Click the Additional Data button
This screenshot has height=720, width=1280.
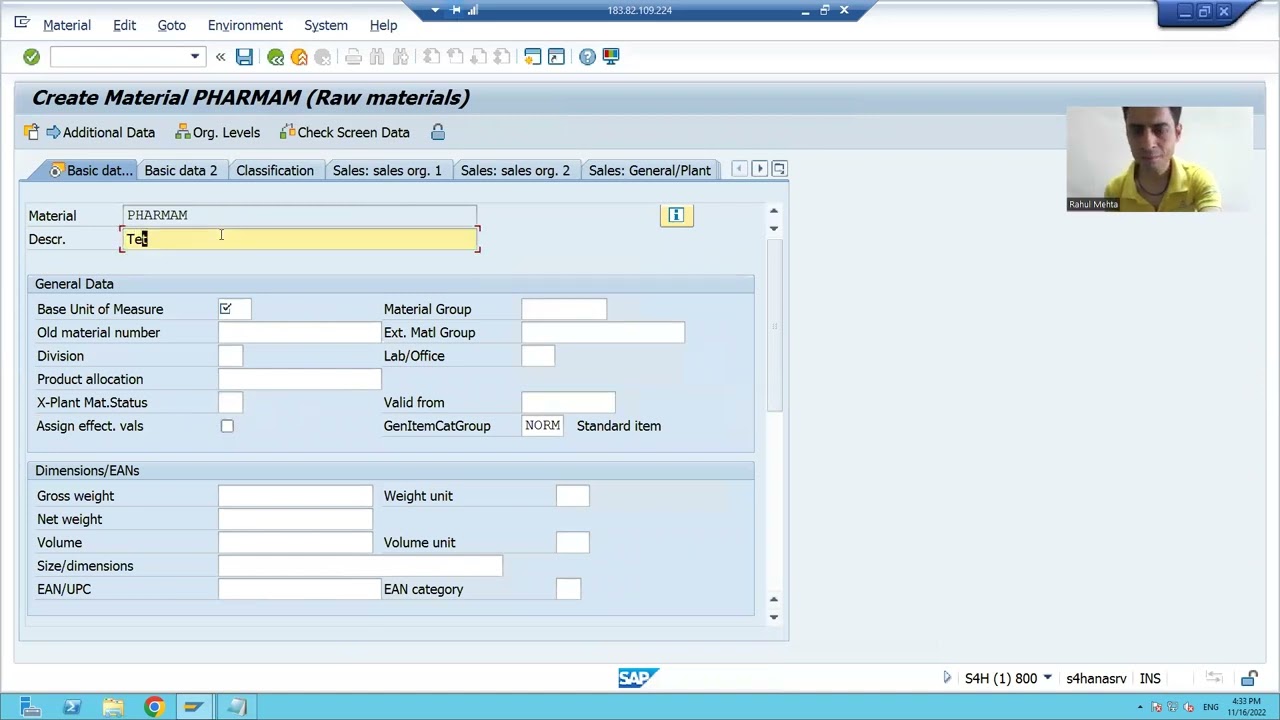(x=100, y=132)
